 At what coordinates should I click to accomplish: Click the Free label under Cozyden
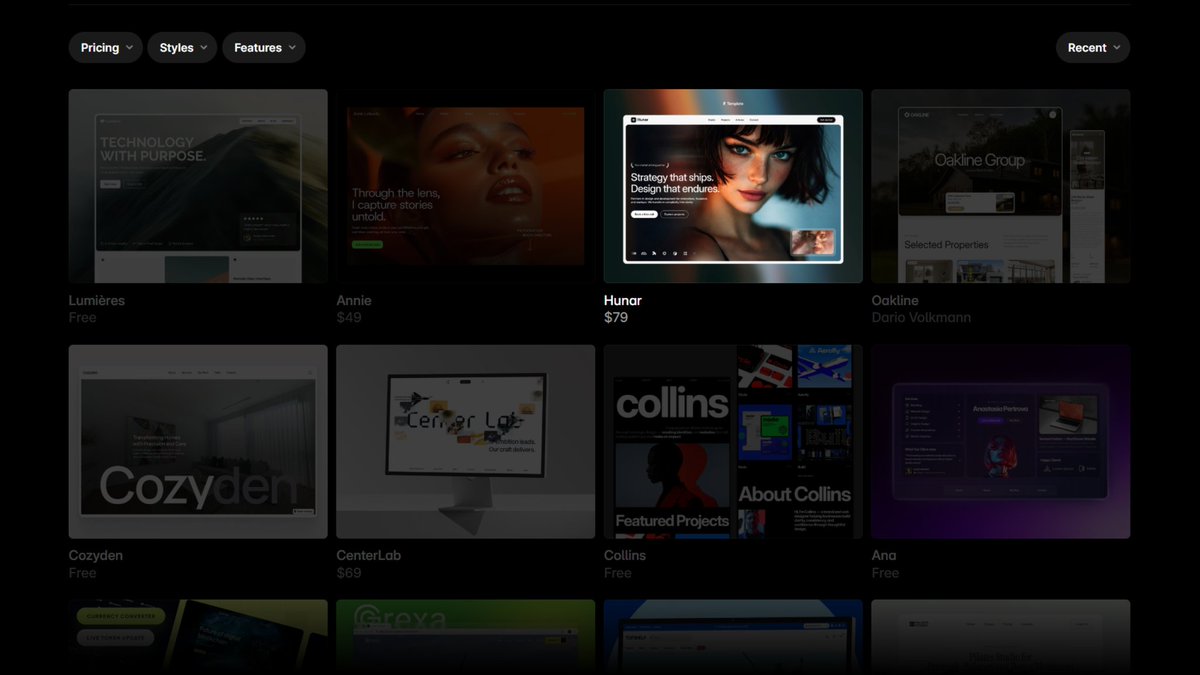[83, 573]
